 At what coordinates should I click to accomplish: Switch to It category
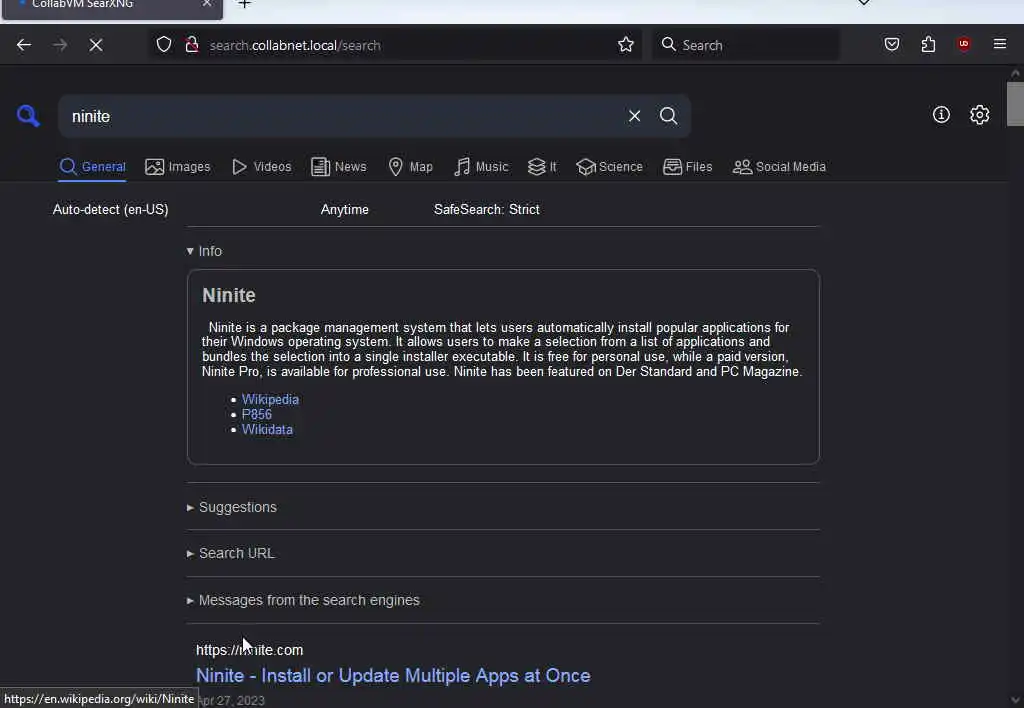(x=542, y=167)
